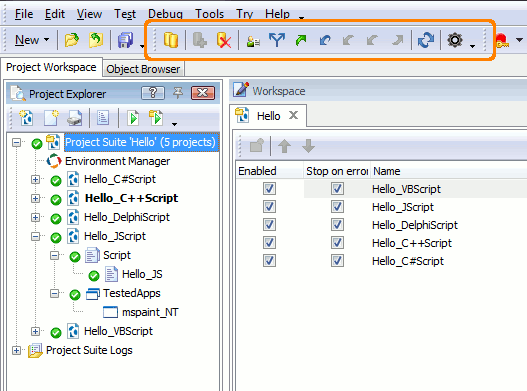Uncheck Enabled checkbox for Hello_VBScript
The image size is (527, 391).
pos(269,189)
